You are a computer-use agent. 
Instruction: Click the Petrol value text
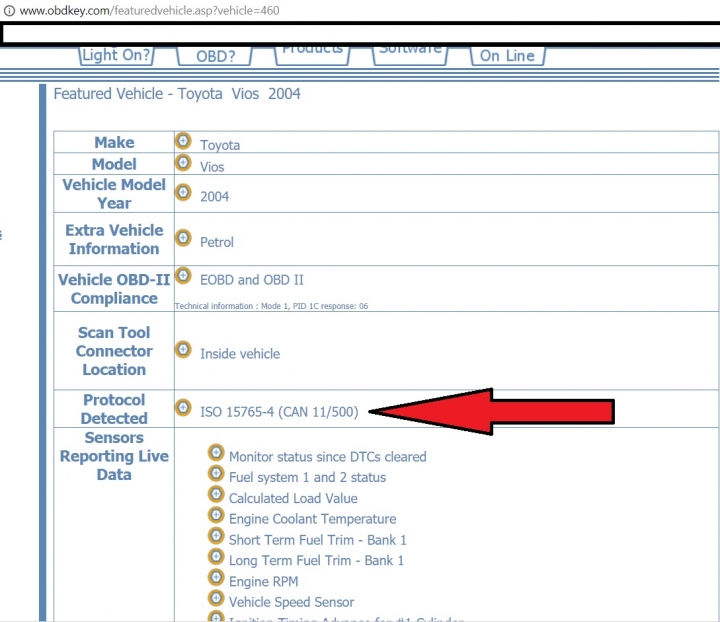coord(217,242)
